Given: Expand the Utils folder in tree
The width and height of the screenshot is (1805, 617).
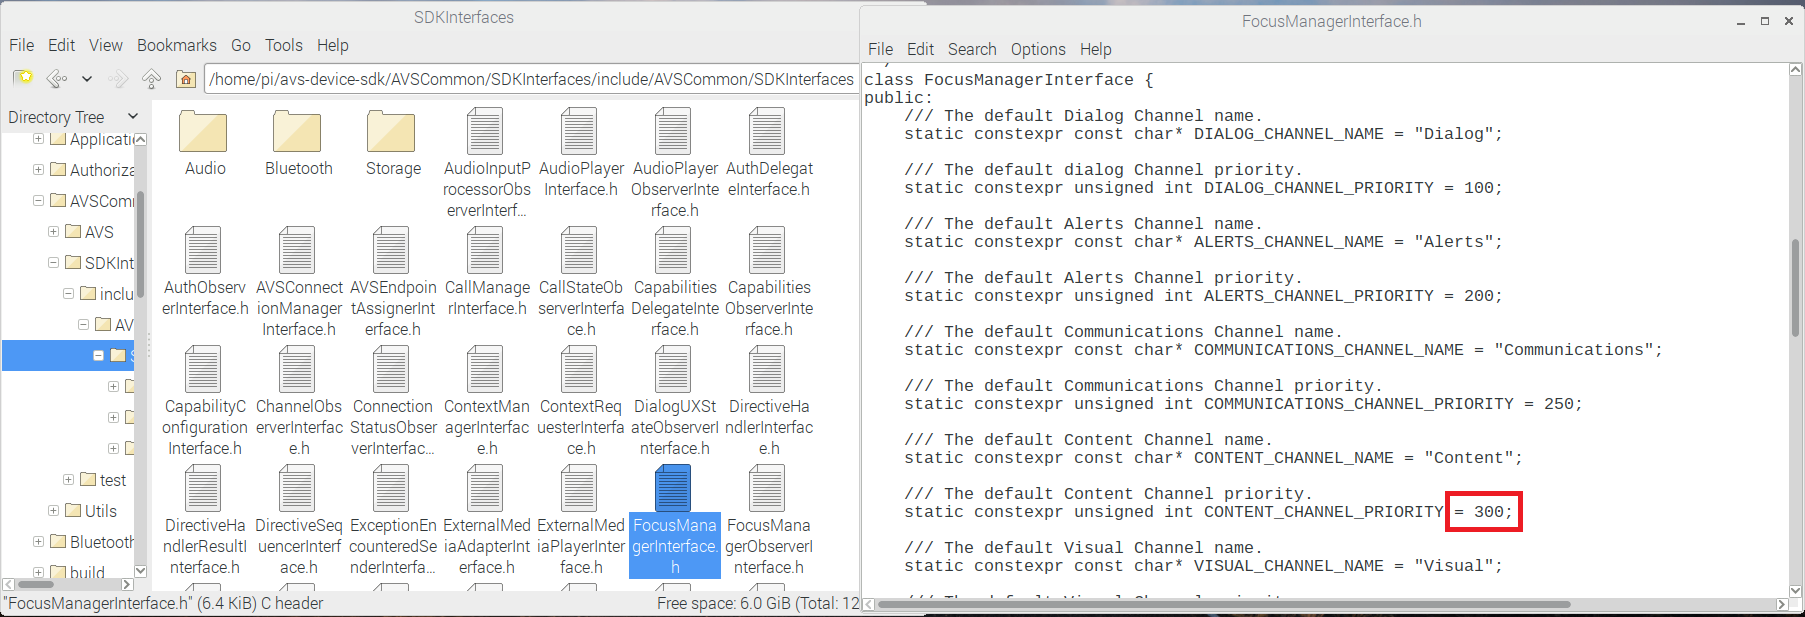Looking at the screenshot, I should pyautogui.click(x=53, y=510).
